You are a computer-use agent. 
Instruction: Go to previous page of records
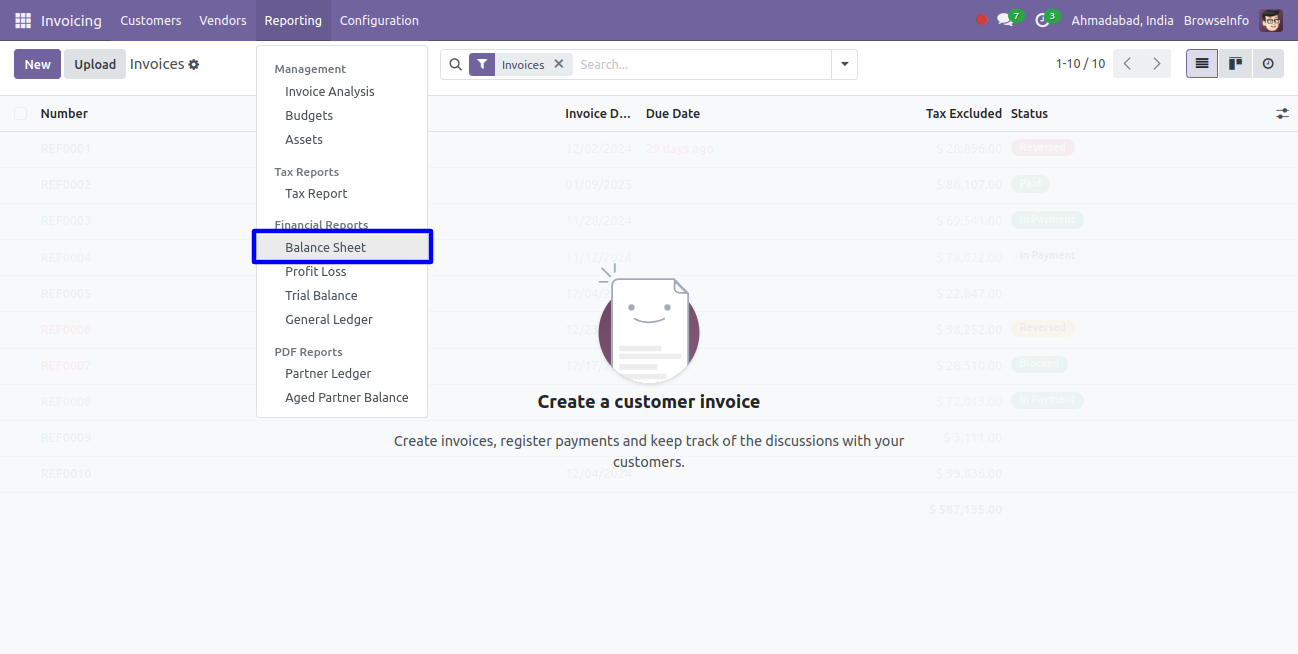1127,64
